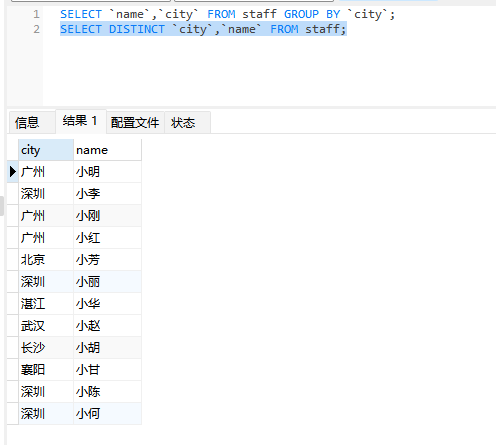Select the 长沙 city cell

point(46,348)
